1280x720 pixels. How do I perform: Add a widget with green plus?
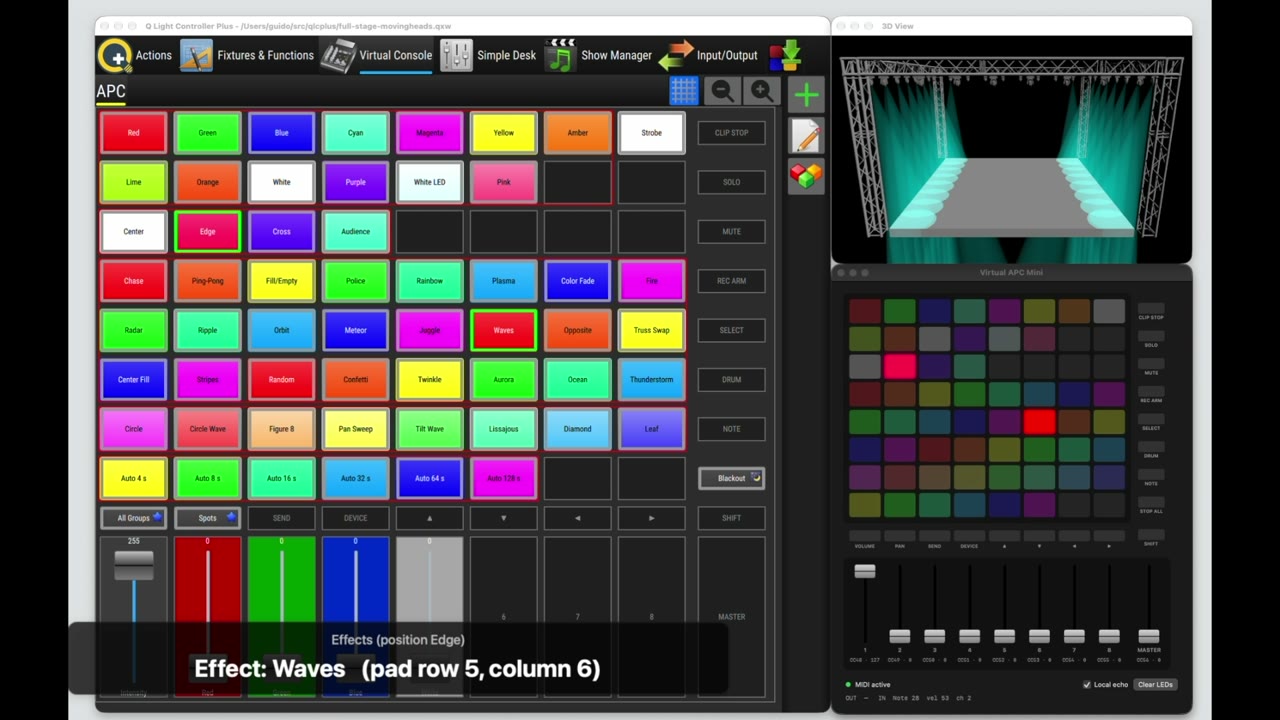point(806,95)
